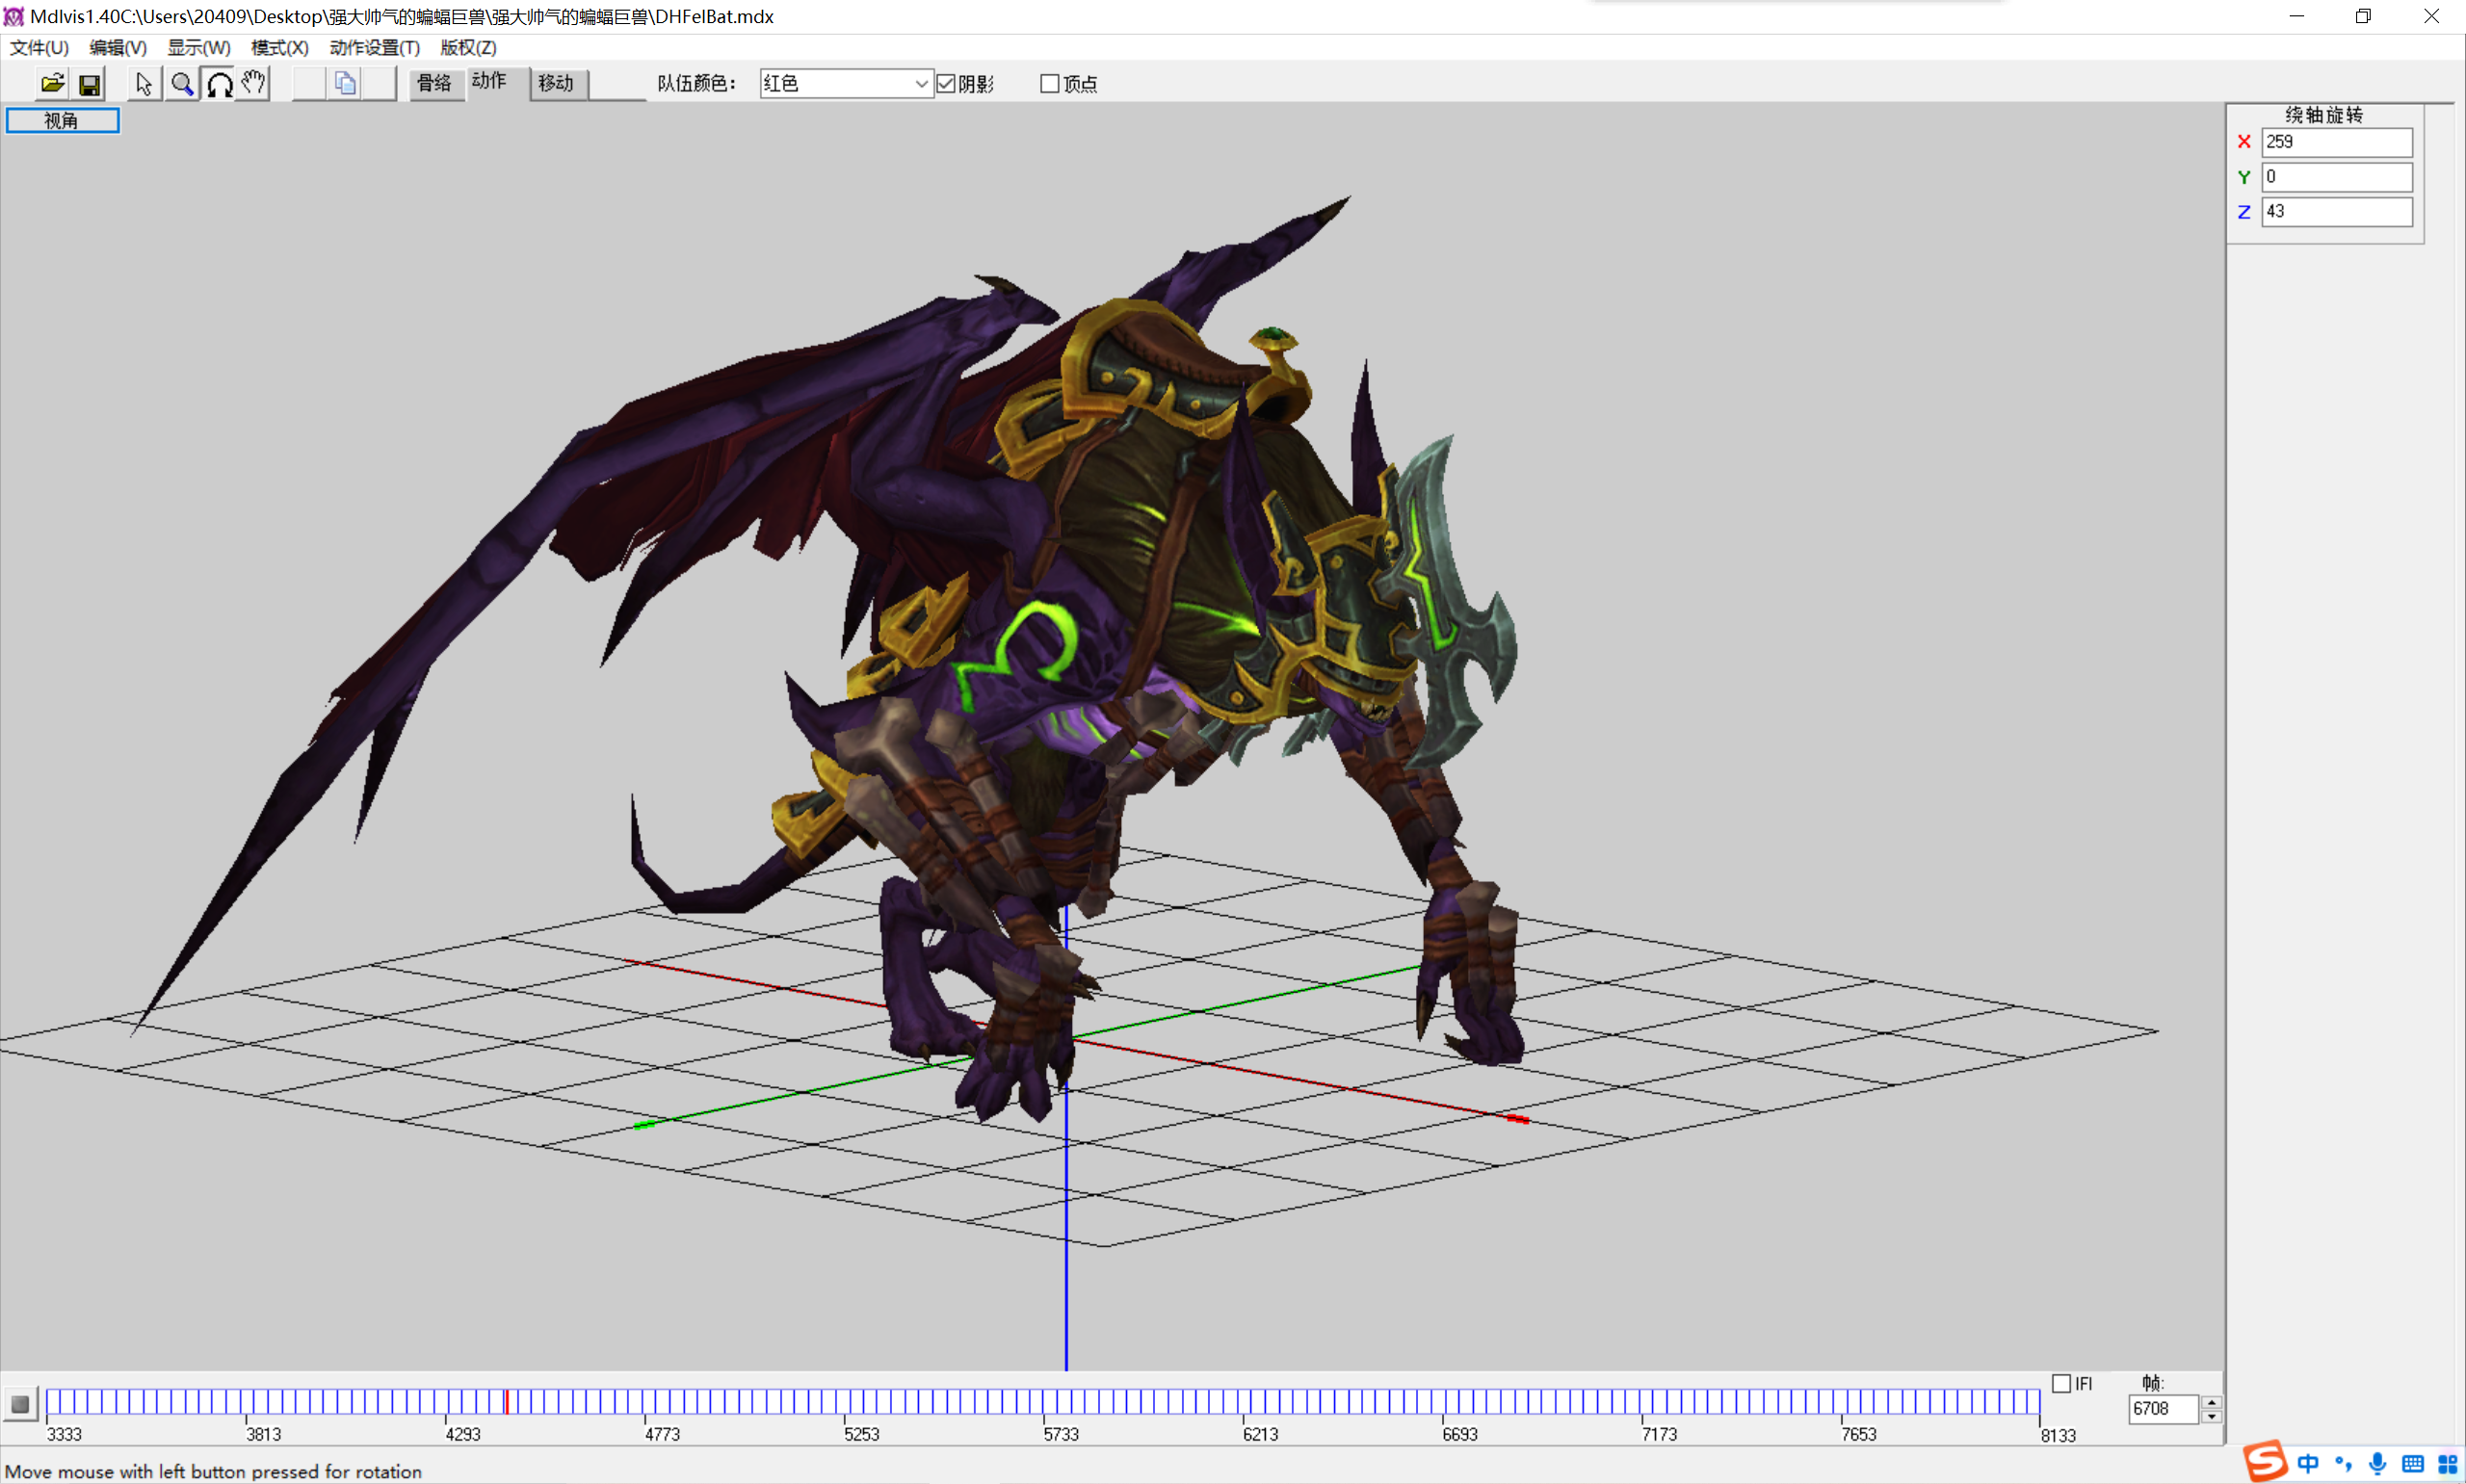Decrease frame number with down arrow
The height and width of the screenshot is (1484, 2466).
(2212, 1416)
